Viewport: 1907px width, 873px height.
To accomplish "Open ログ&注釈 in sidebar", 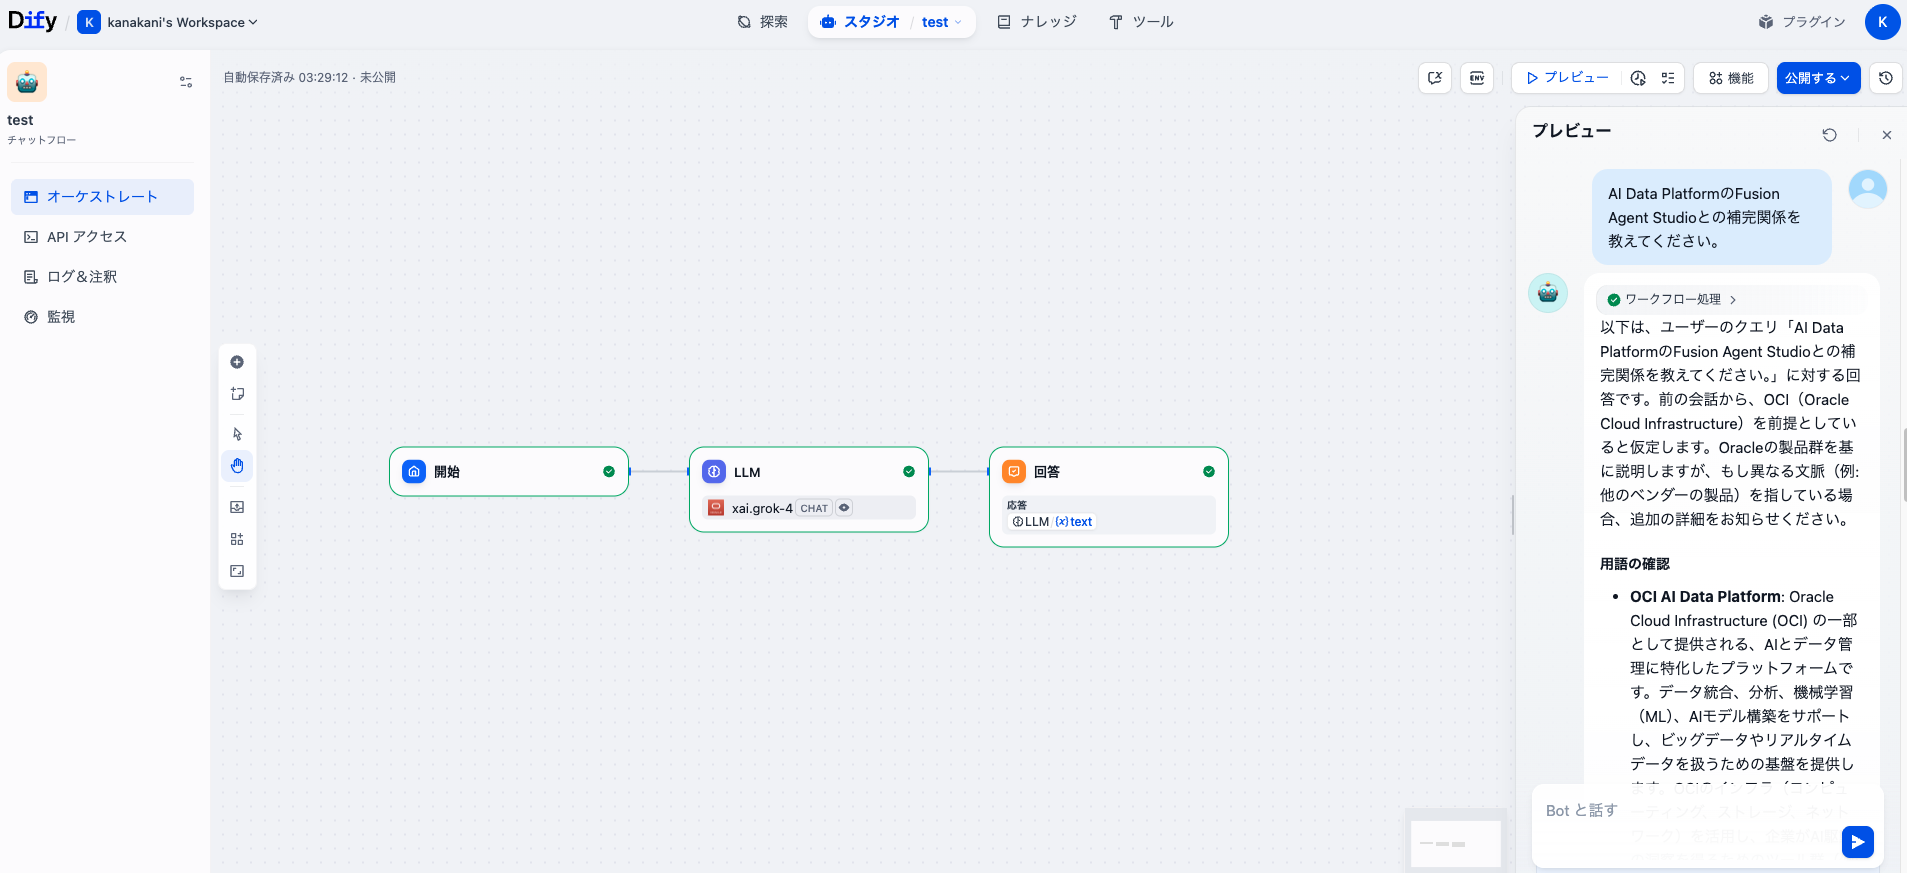I will click(102, 277).
